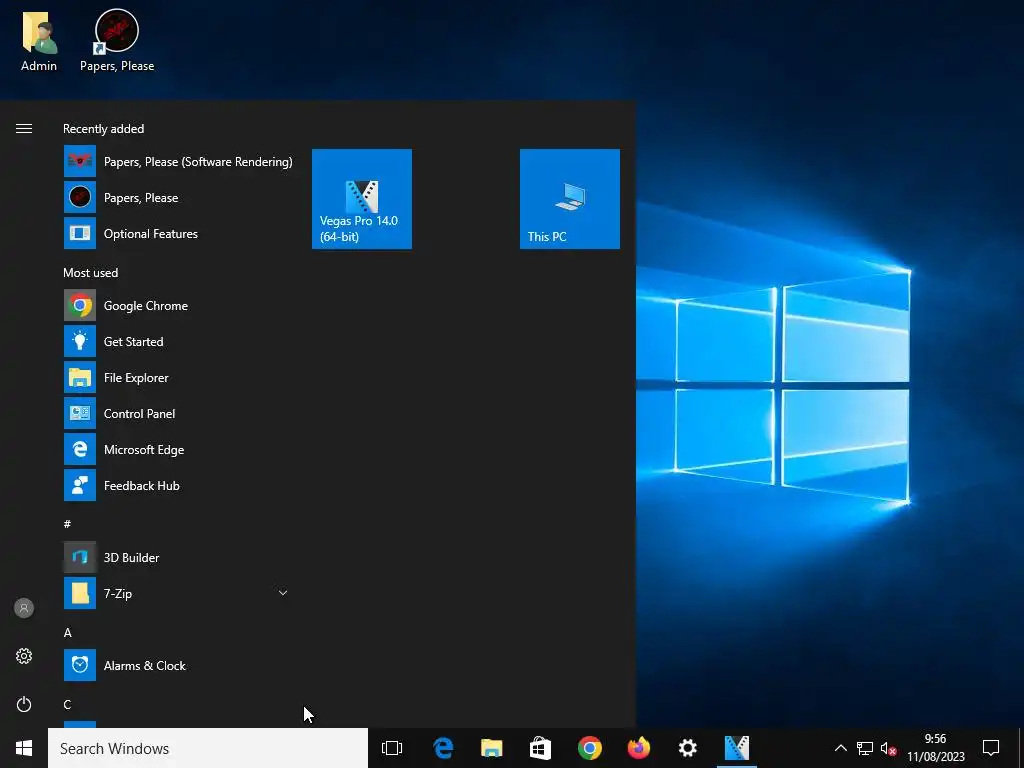The width and height of the screenshot is (1024, 768).
Task: Open Papers, Please desktop shortcut
Action: 117,40
